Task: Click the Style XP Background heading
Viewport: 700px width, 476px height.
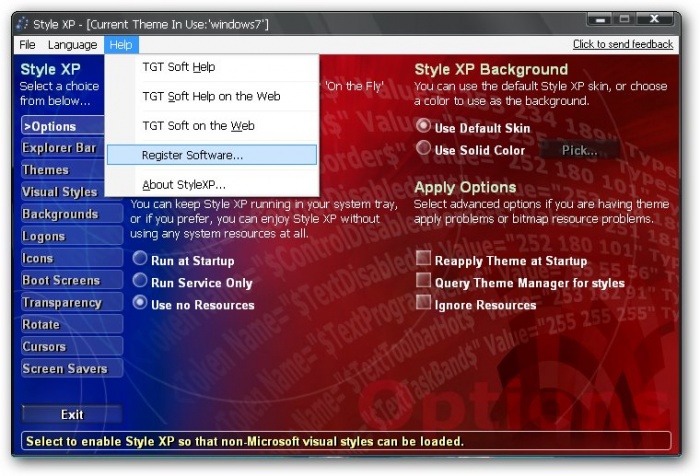Action: click(491, 69)
